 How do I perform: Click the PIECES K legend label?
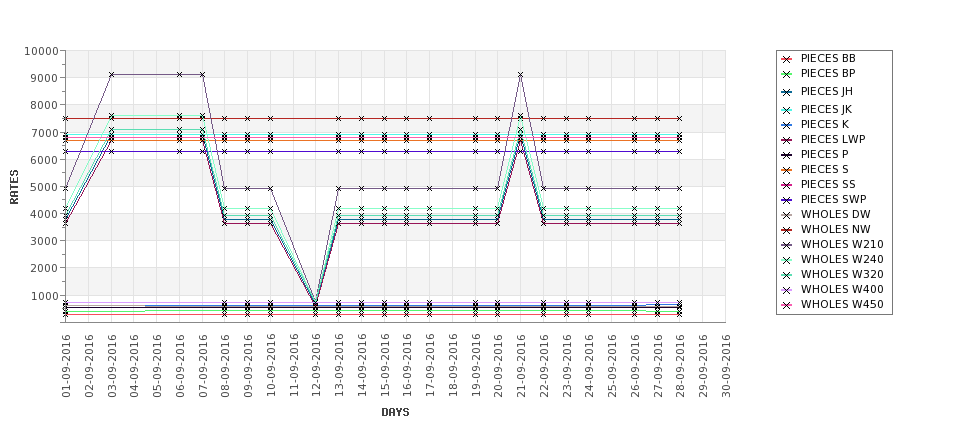pyautogui.click(x=825, y=124)
